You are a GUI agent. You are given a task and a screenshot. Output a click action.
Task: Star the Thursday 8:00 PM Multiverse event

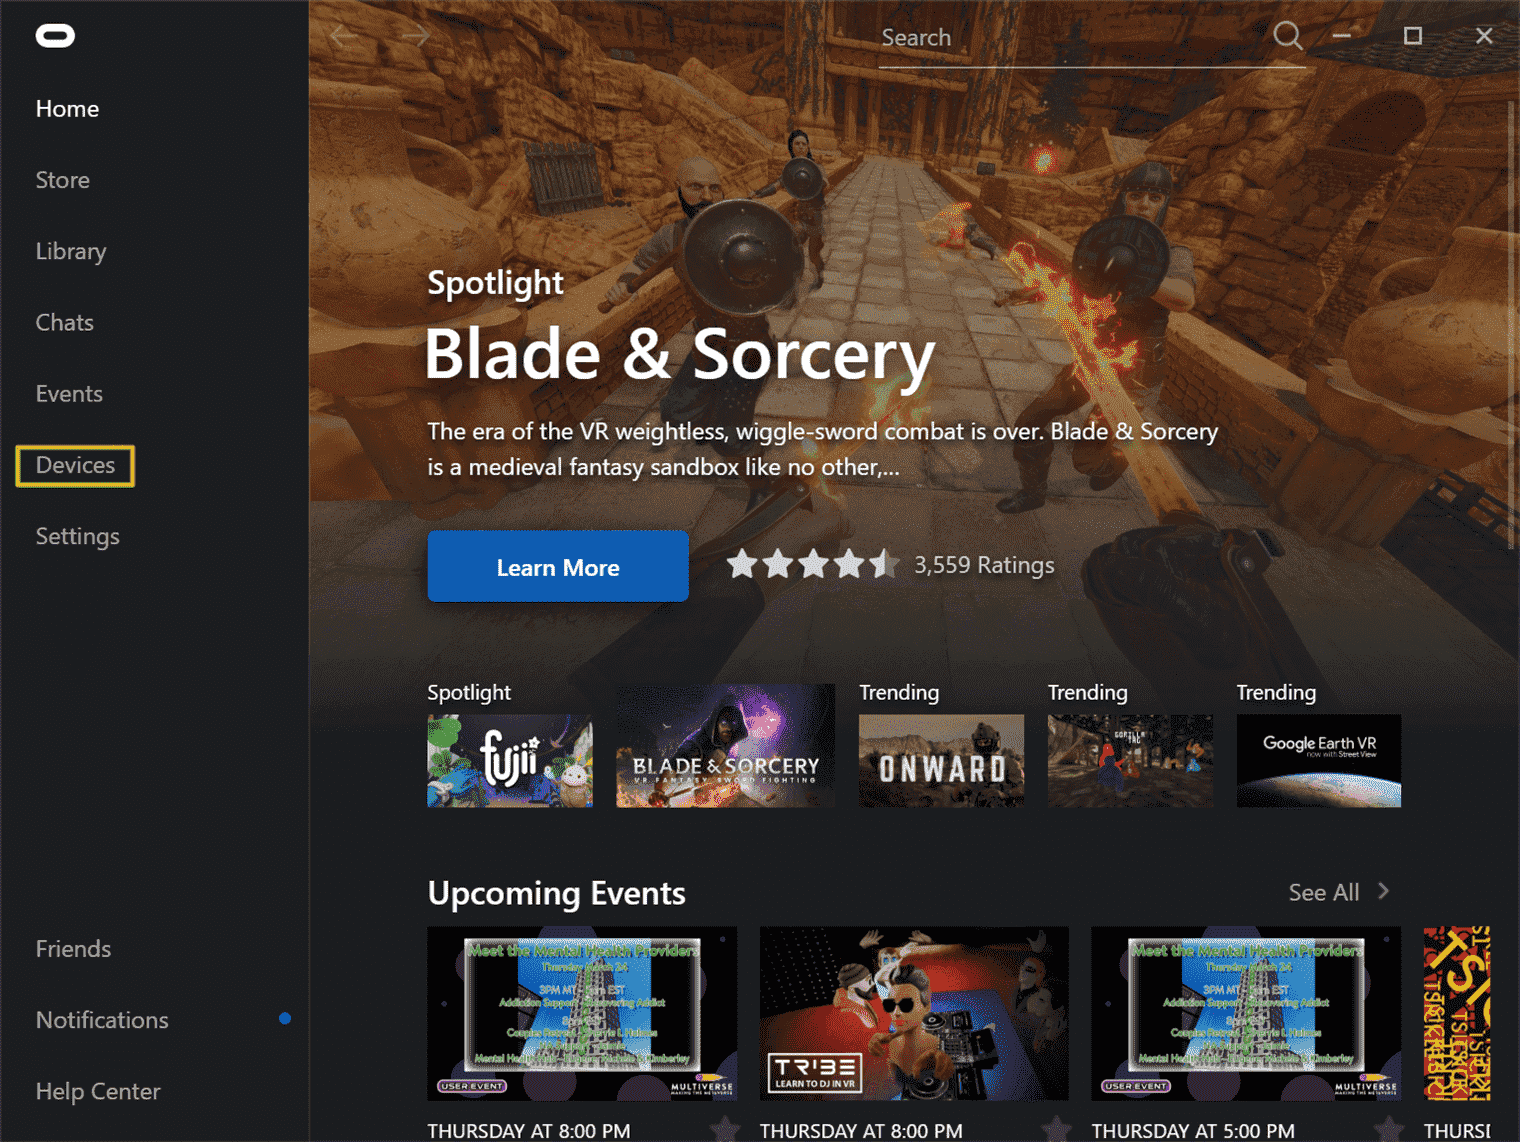pos(725,1130)
